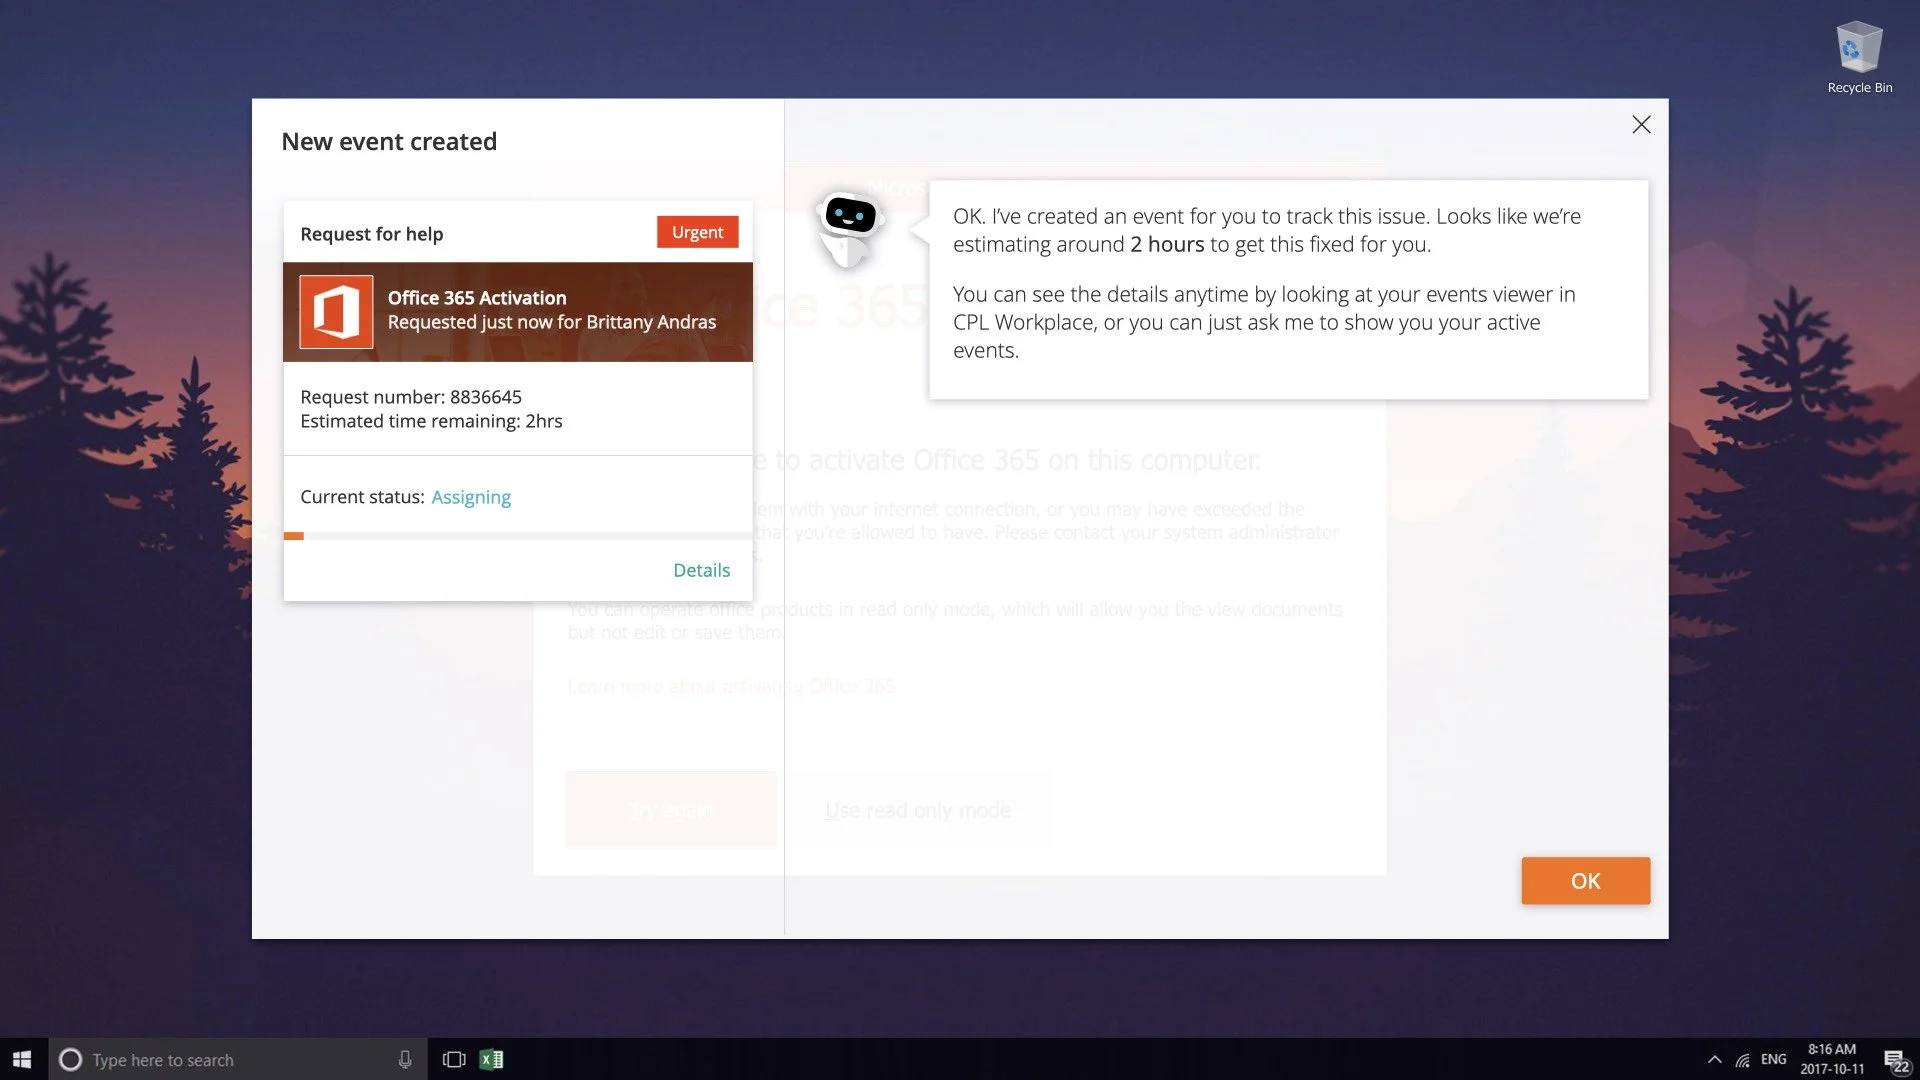Expand the hidden system tray icons
This screenshot has width=1920, height=1080.
(x=1714, y=1060)
